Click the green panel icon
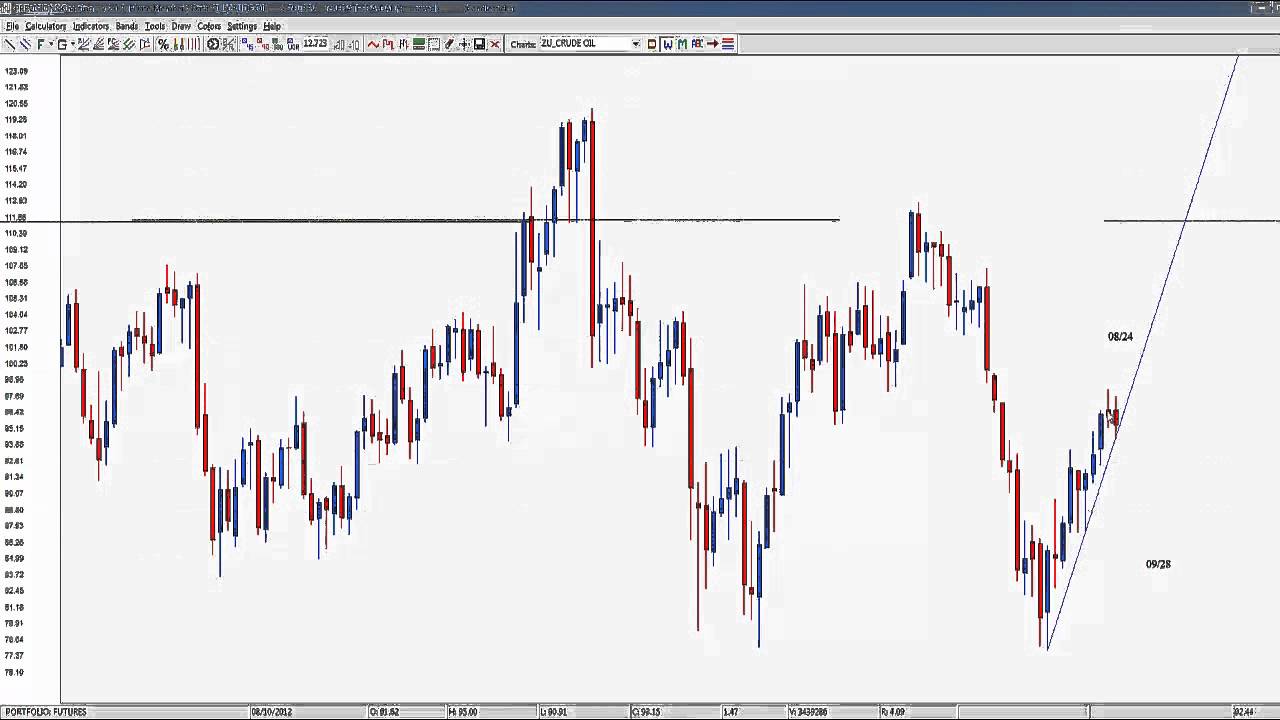 point(419,44)
